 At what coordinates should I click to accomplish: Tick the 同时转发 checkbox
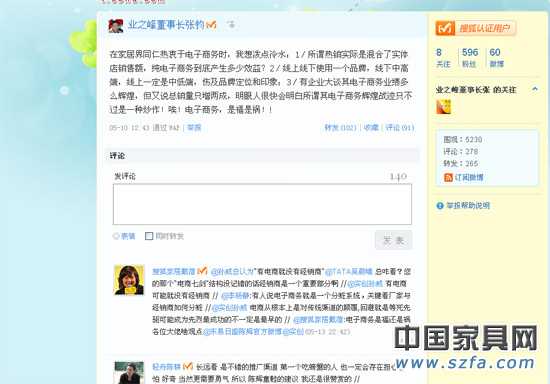pos(149,236)
